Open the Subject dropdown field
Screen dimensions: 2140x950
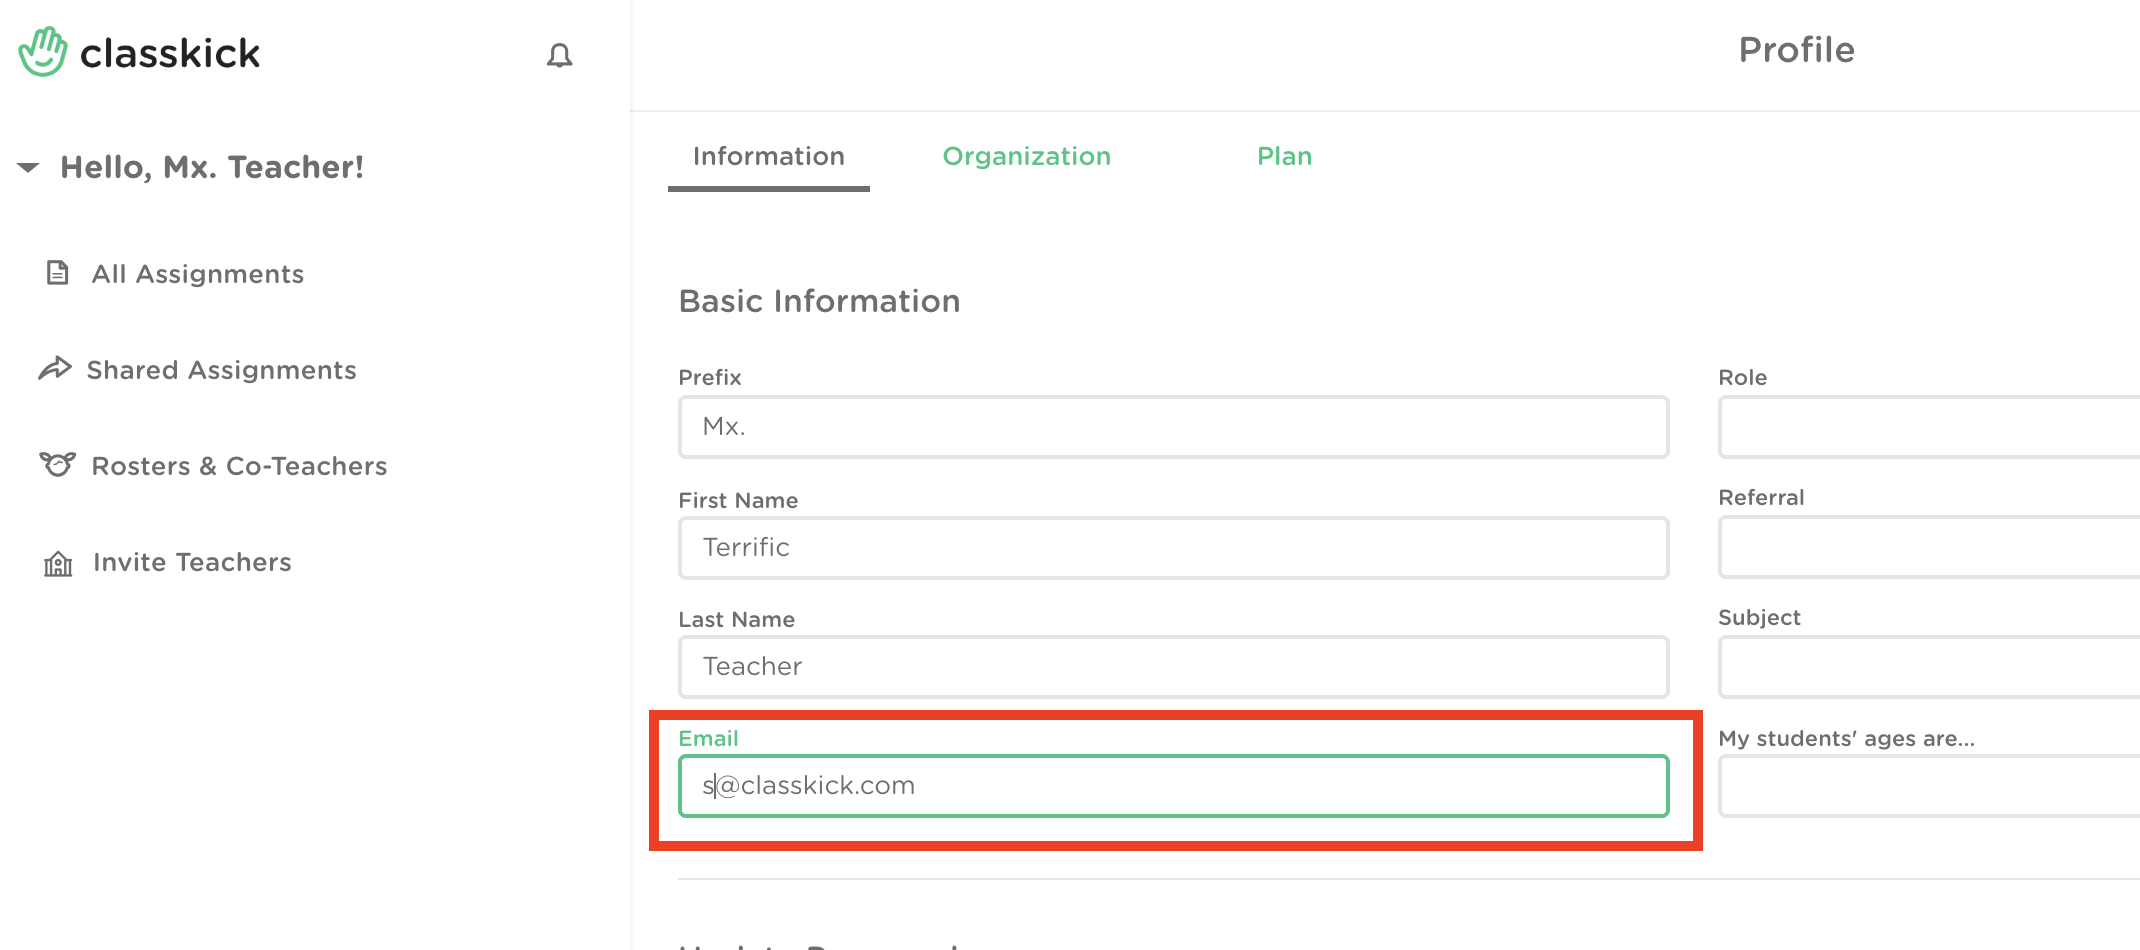tap(1928, 667)
